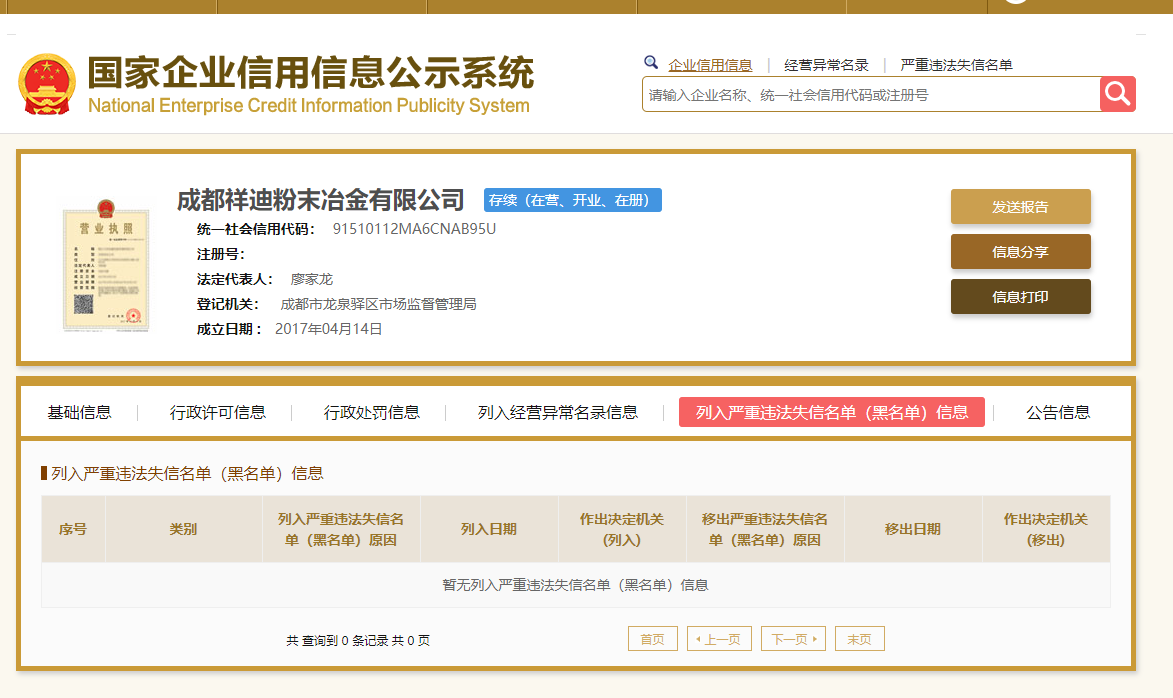Click the small magnifier icon beside 企业信用信息

[651, 63]
